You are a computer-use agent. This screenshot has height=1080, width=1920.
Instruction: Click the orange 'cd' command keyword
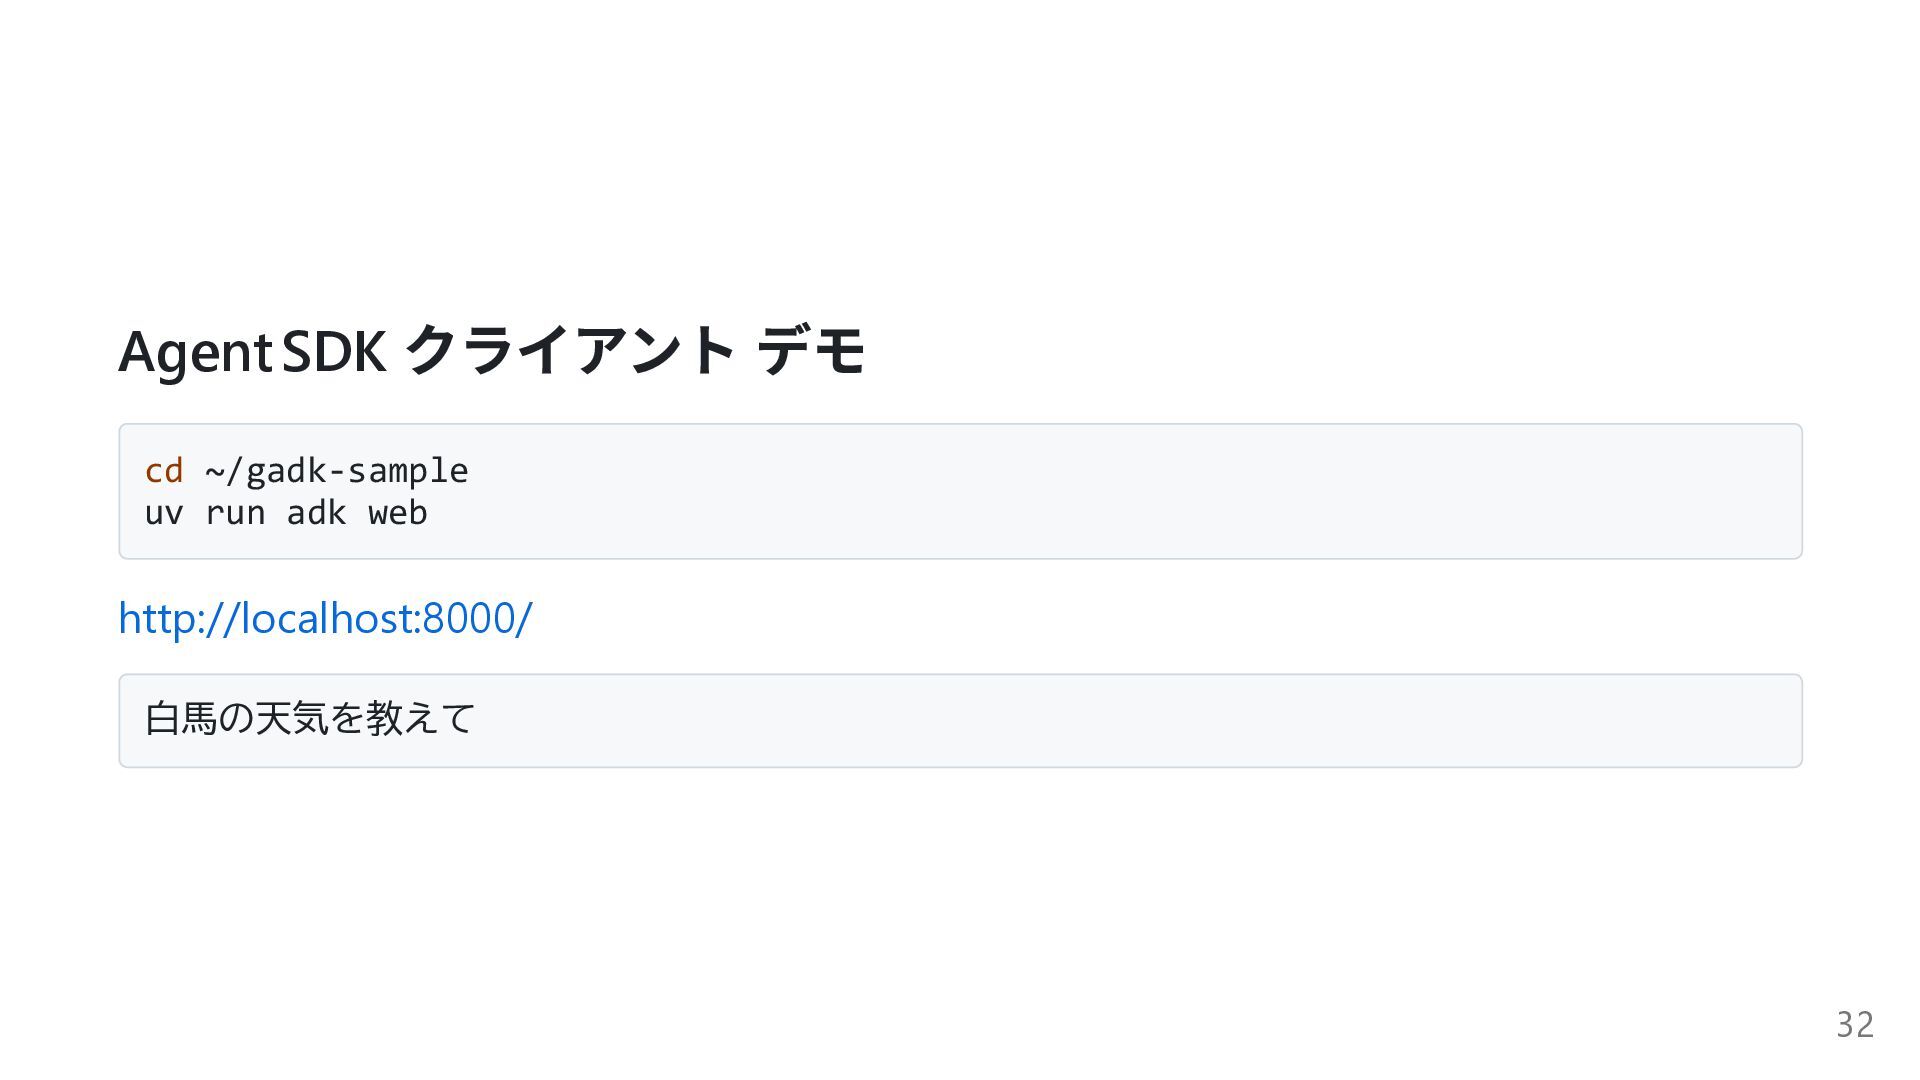[x=164, y=471]
